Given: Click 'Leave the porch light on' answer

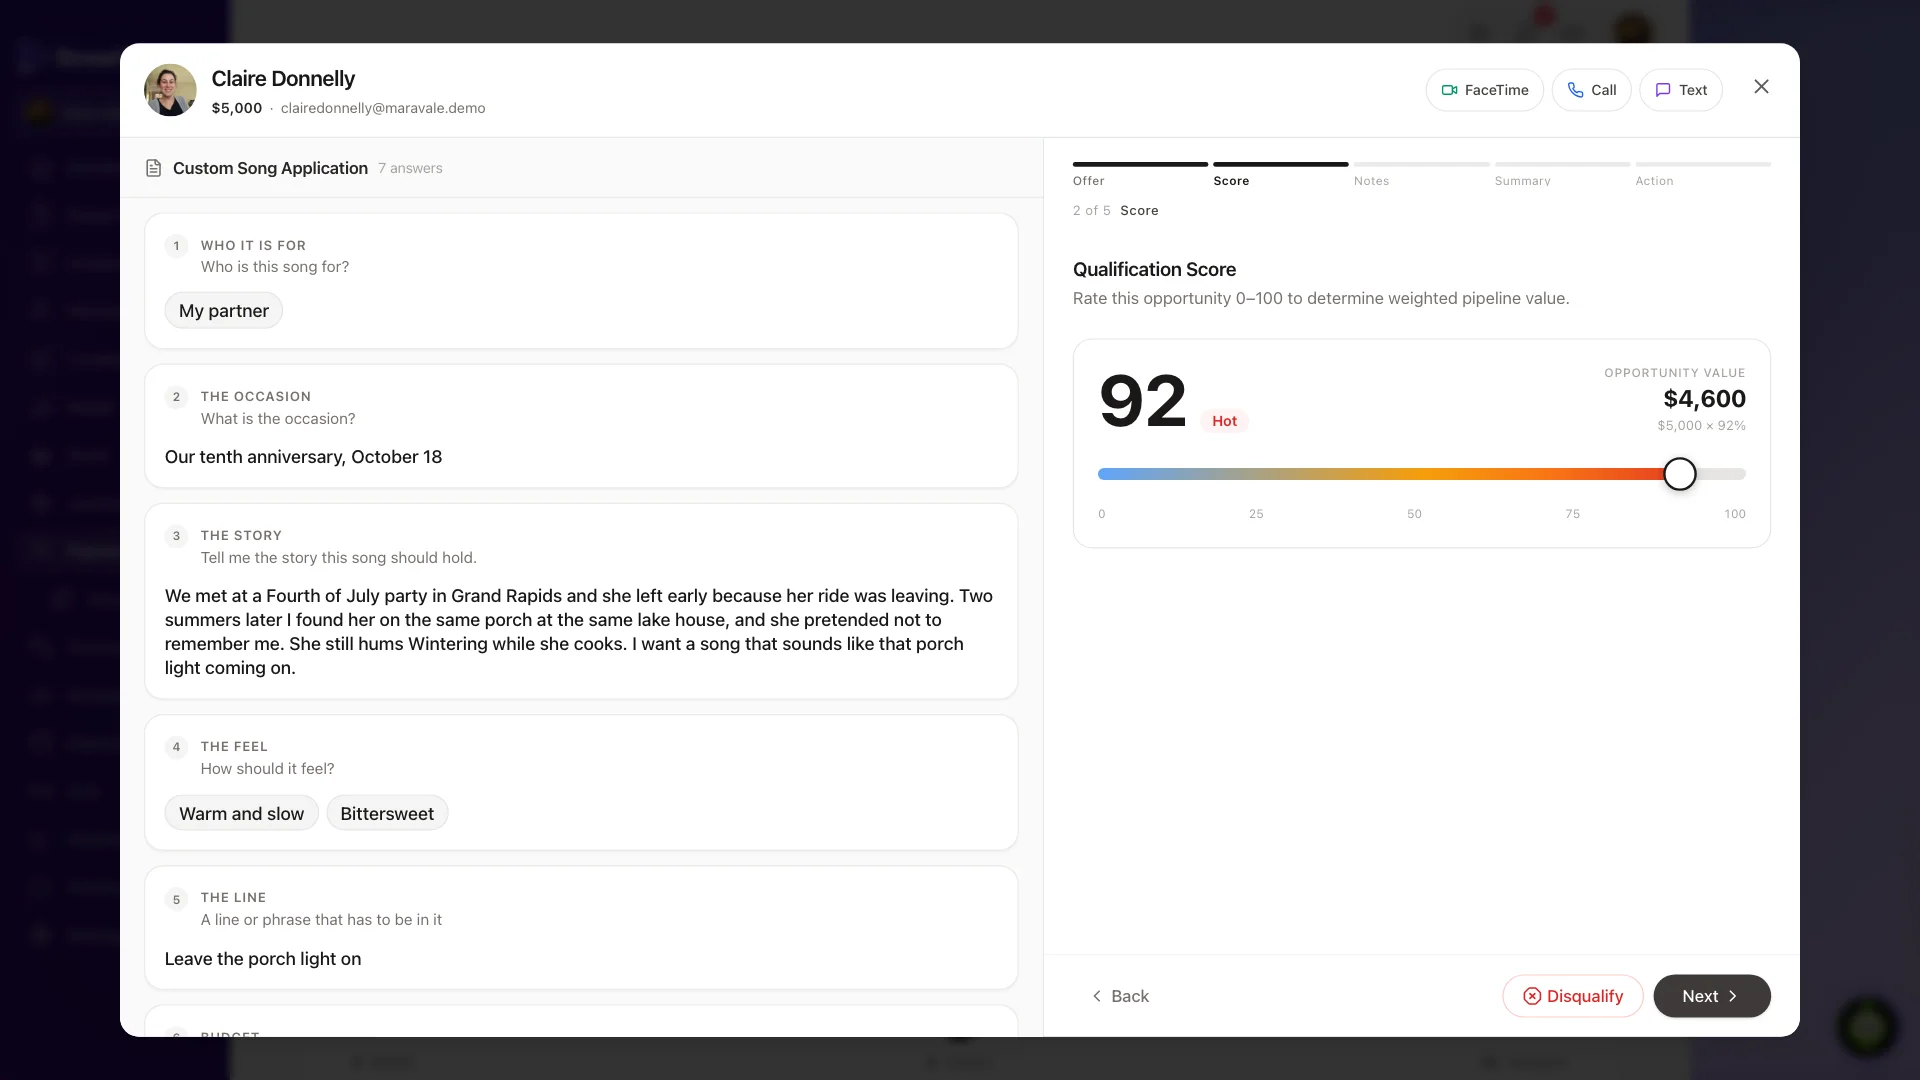Looking at the screenshot, I should [263, 959].
